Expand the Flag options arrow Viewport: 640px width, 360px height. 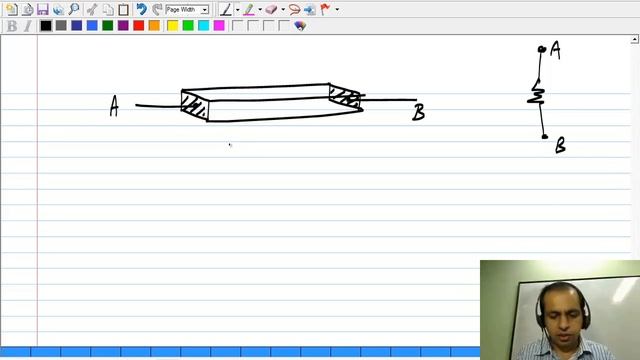click(x=337, y=9)
